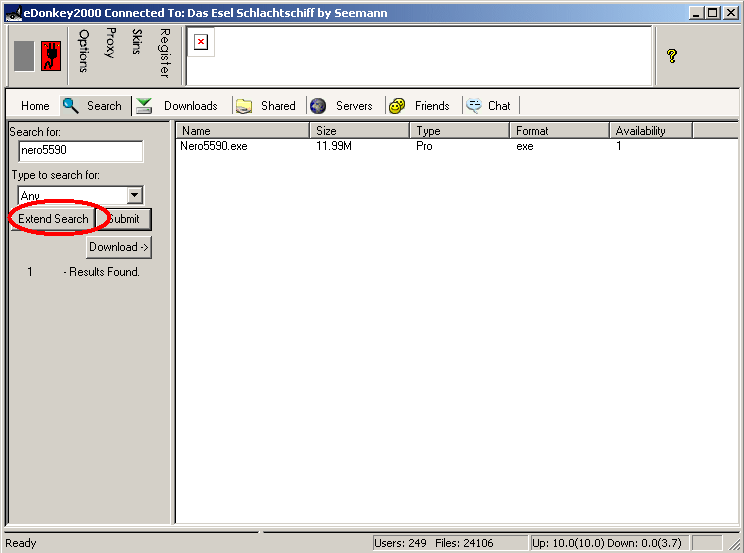Minimize the eDonkey2000 window
744x553 pixels.
click(x=696, y=13)
